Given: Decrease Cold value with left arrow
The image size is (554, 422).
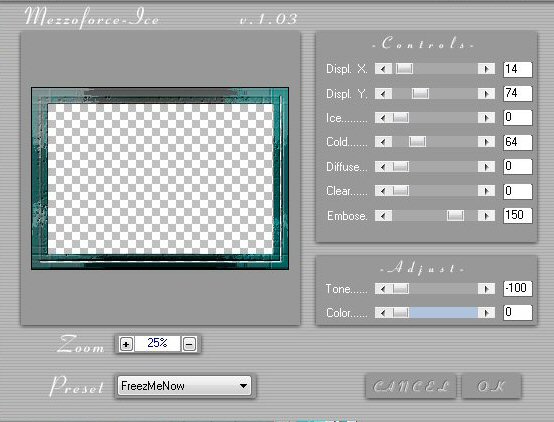Looking at the screenshot, I should click(383, 142).
